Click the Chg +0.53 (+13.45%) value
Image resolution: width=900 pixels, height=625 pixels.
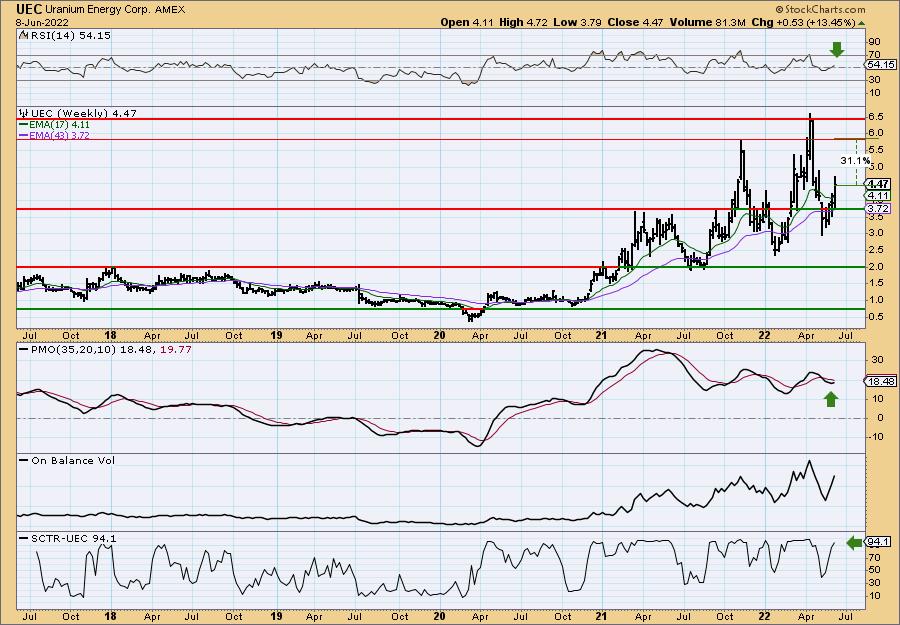pyautogui.click(x=804, y=22)
